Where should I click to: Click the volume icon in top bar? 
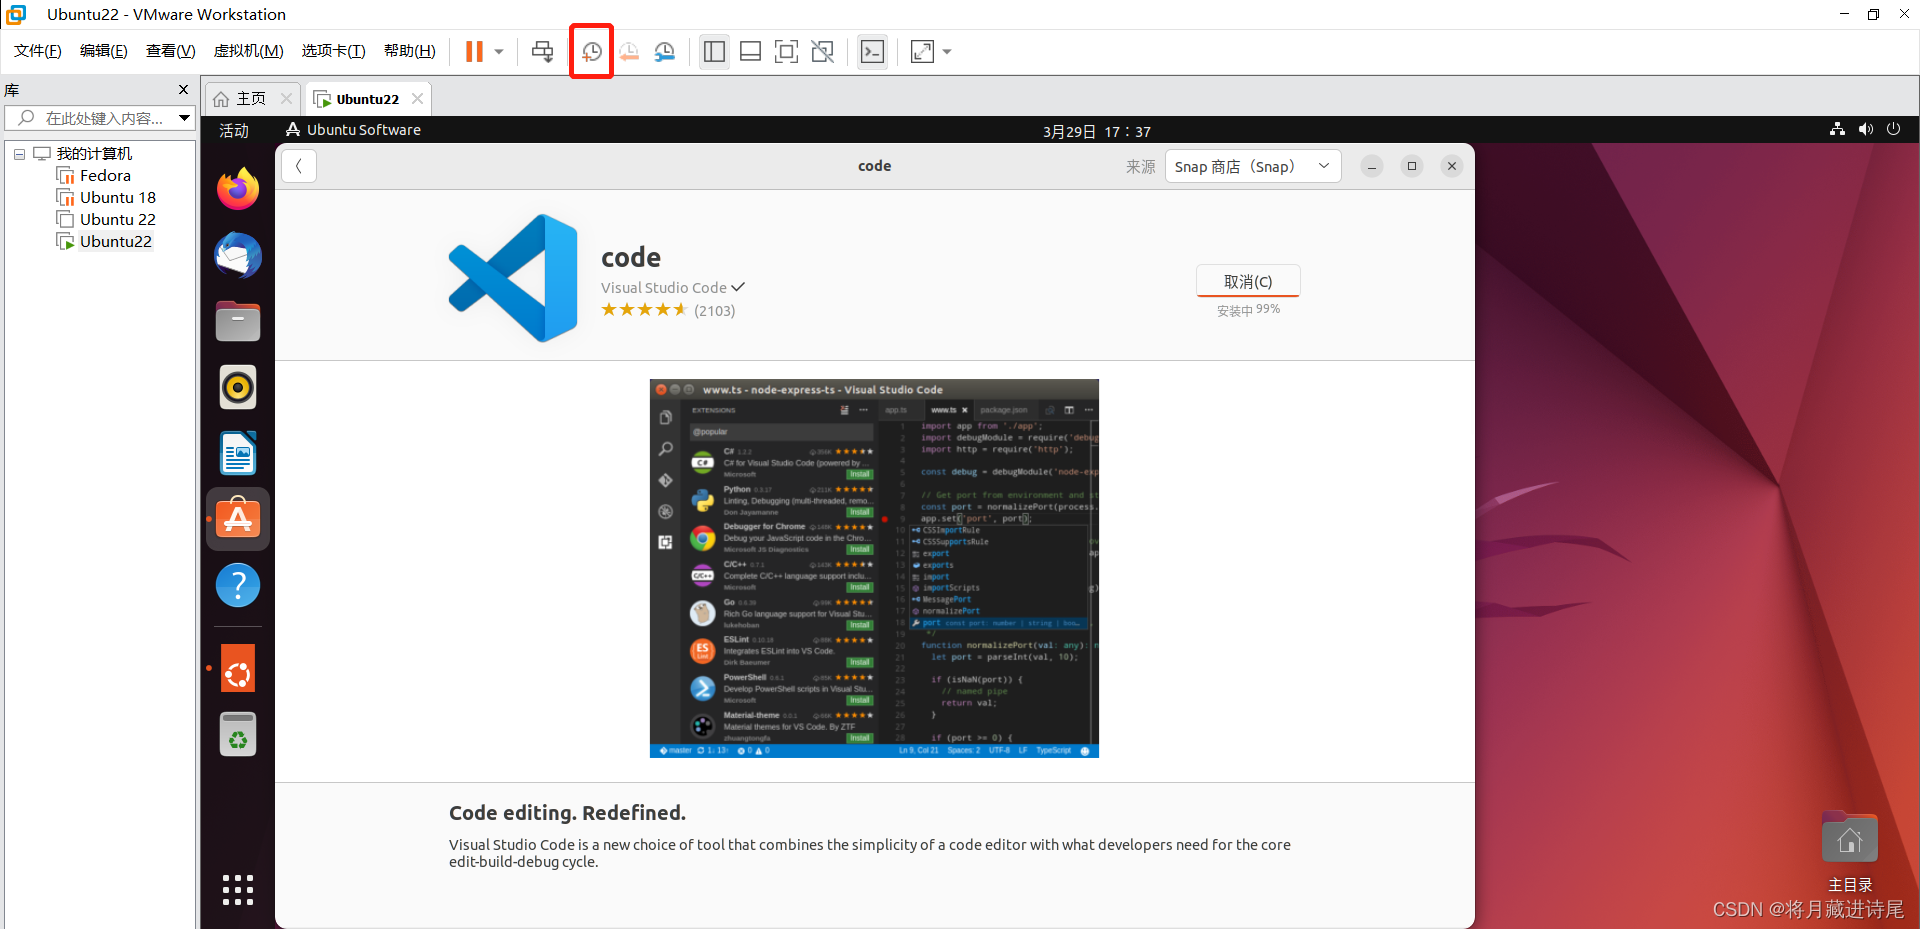[x=1865, y=129]
